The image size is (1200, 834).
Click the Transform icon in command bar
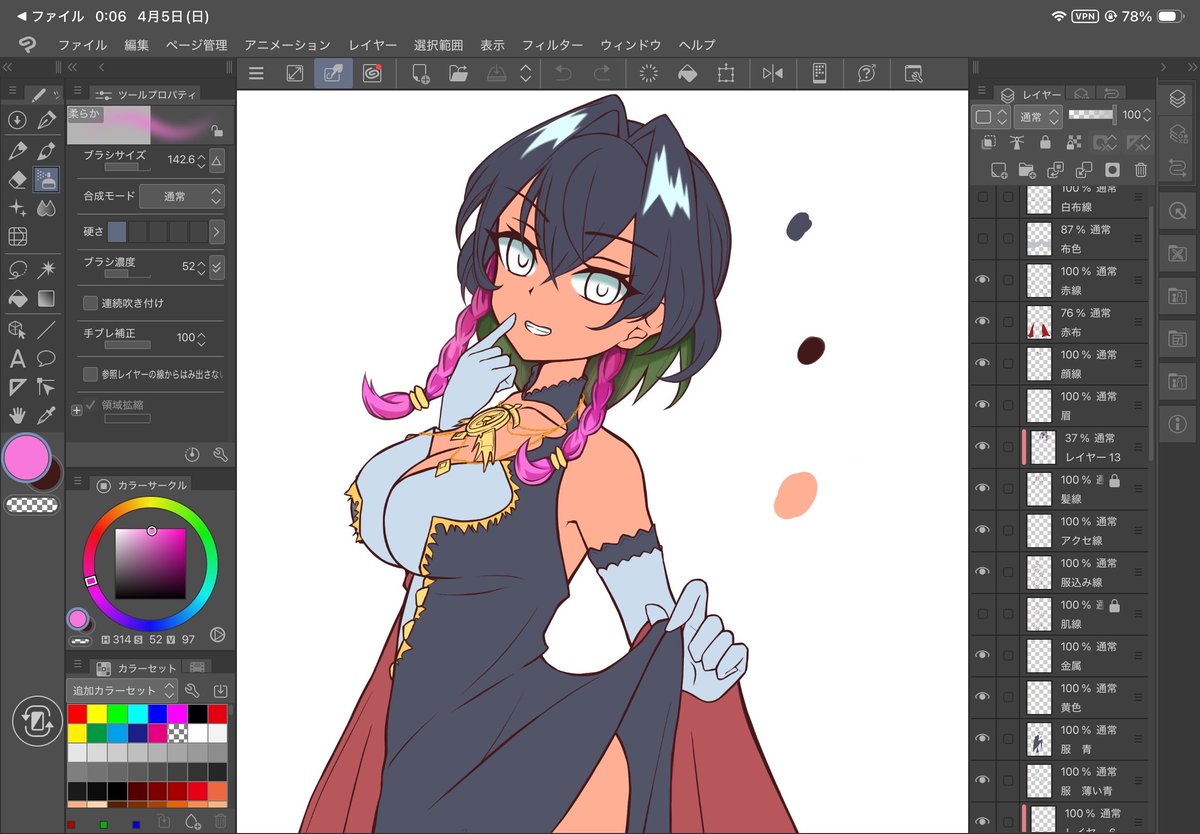click(x=725, y=73)
